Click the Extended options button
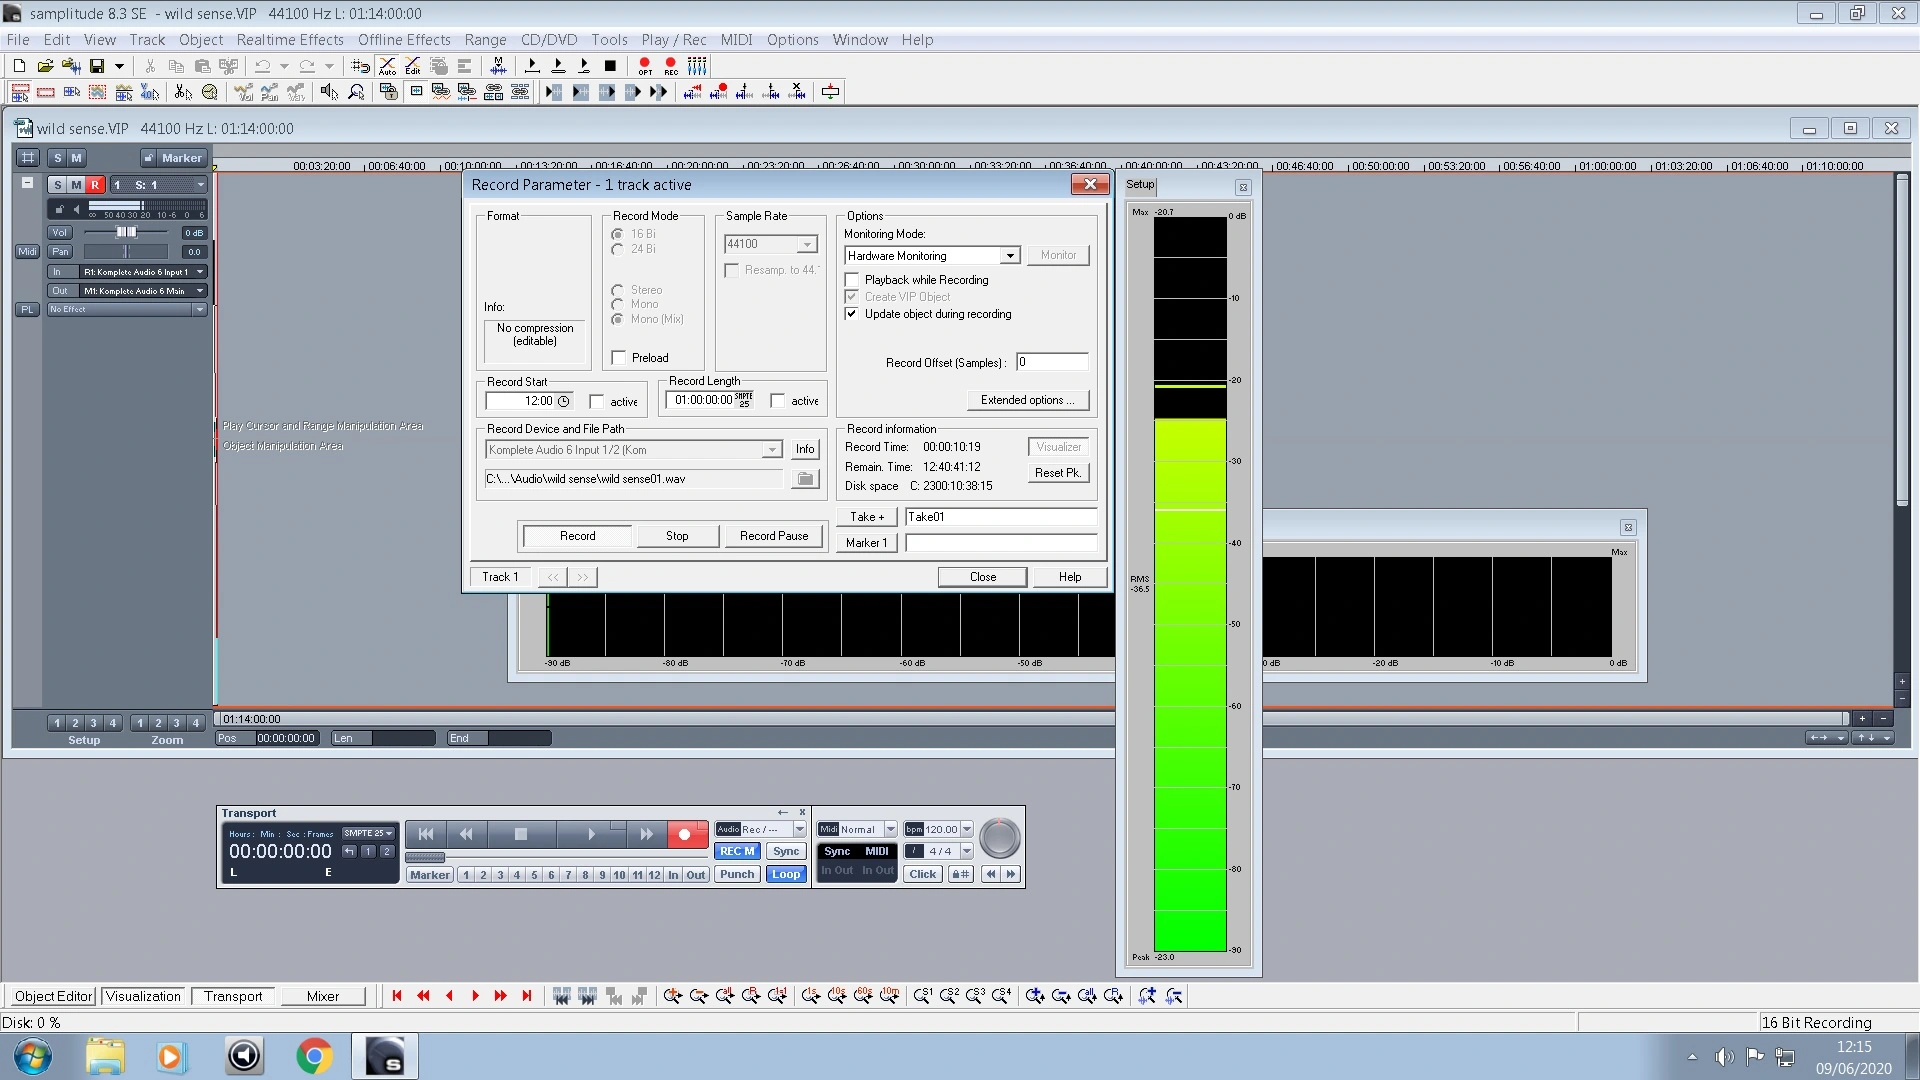The image size is (1920, 1080). [1027, 400]
